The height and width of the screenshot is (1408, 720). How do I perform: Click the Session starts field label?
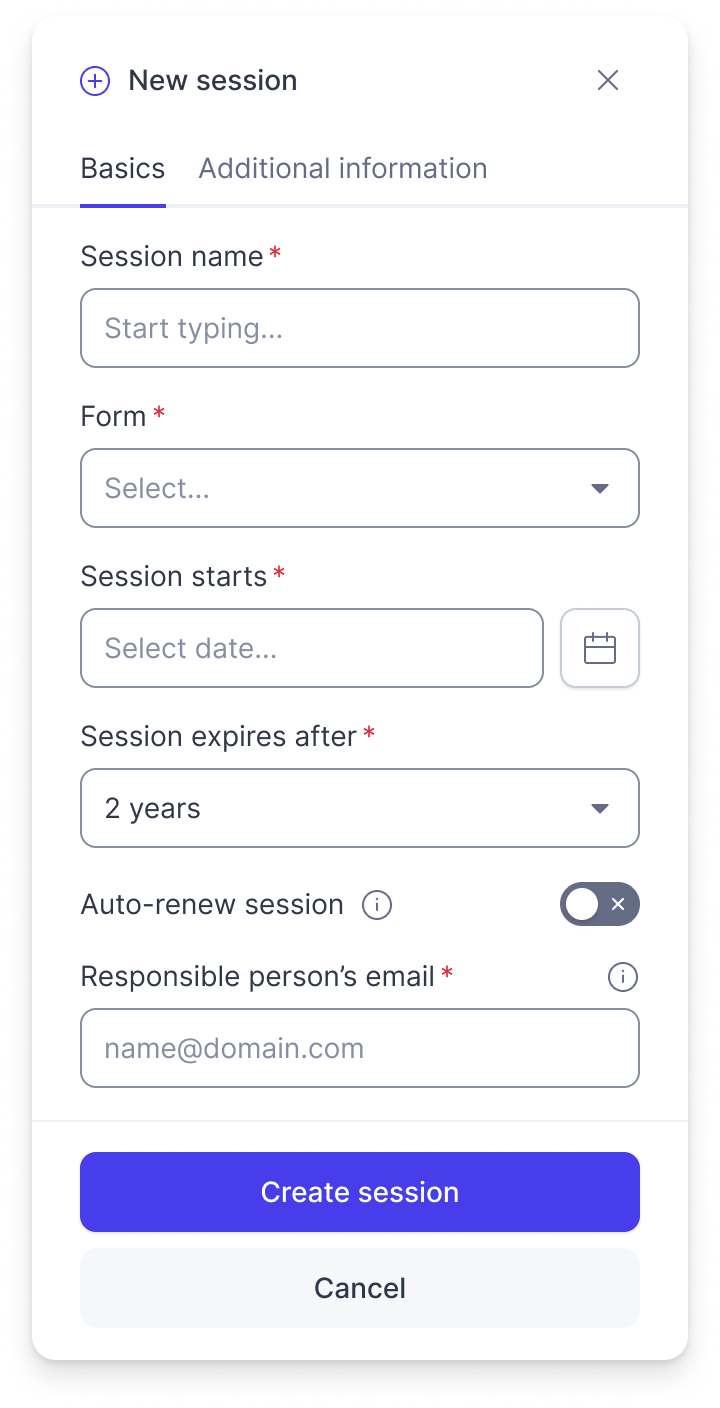point(174,576)
